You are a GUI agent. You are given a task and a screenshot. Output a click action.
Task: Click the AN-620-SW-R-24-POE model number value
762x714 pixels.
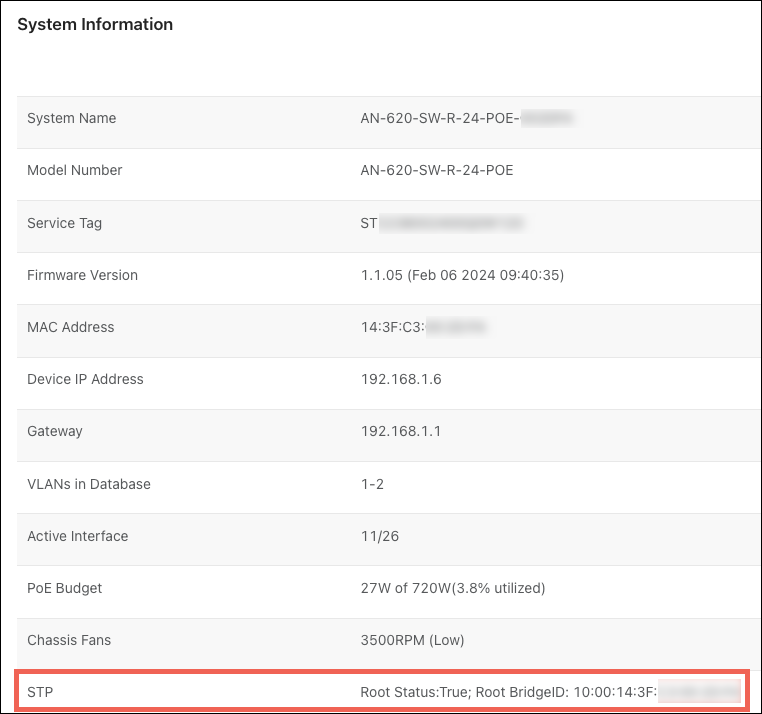436,170
